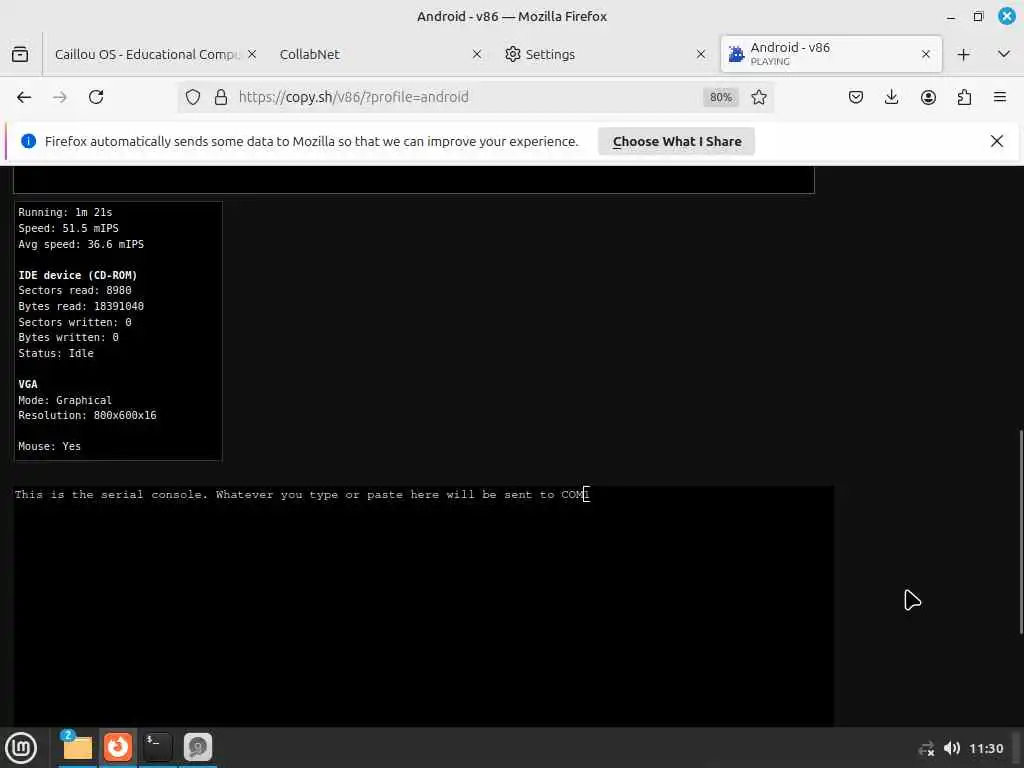Click 'Status: Idle' line
This screenshot has width=1024, height=768.
pos(56,353)
